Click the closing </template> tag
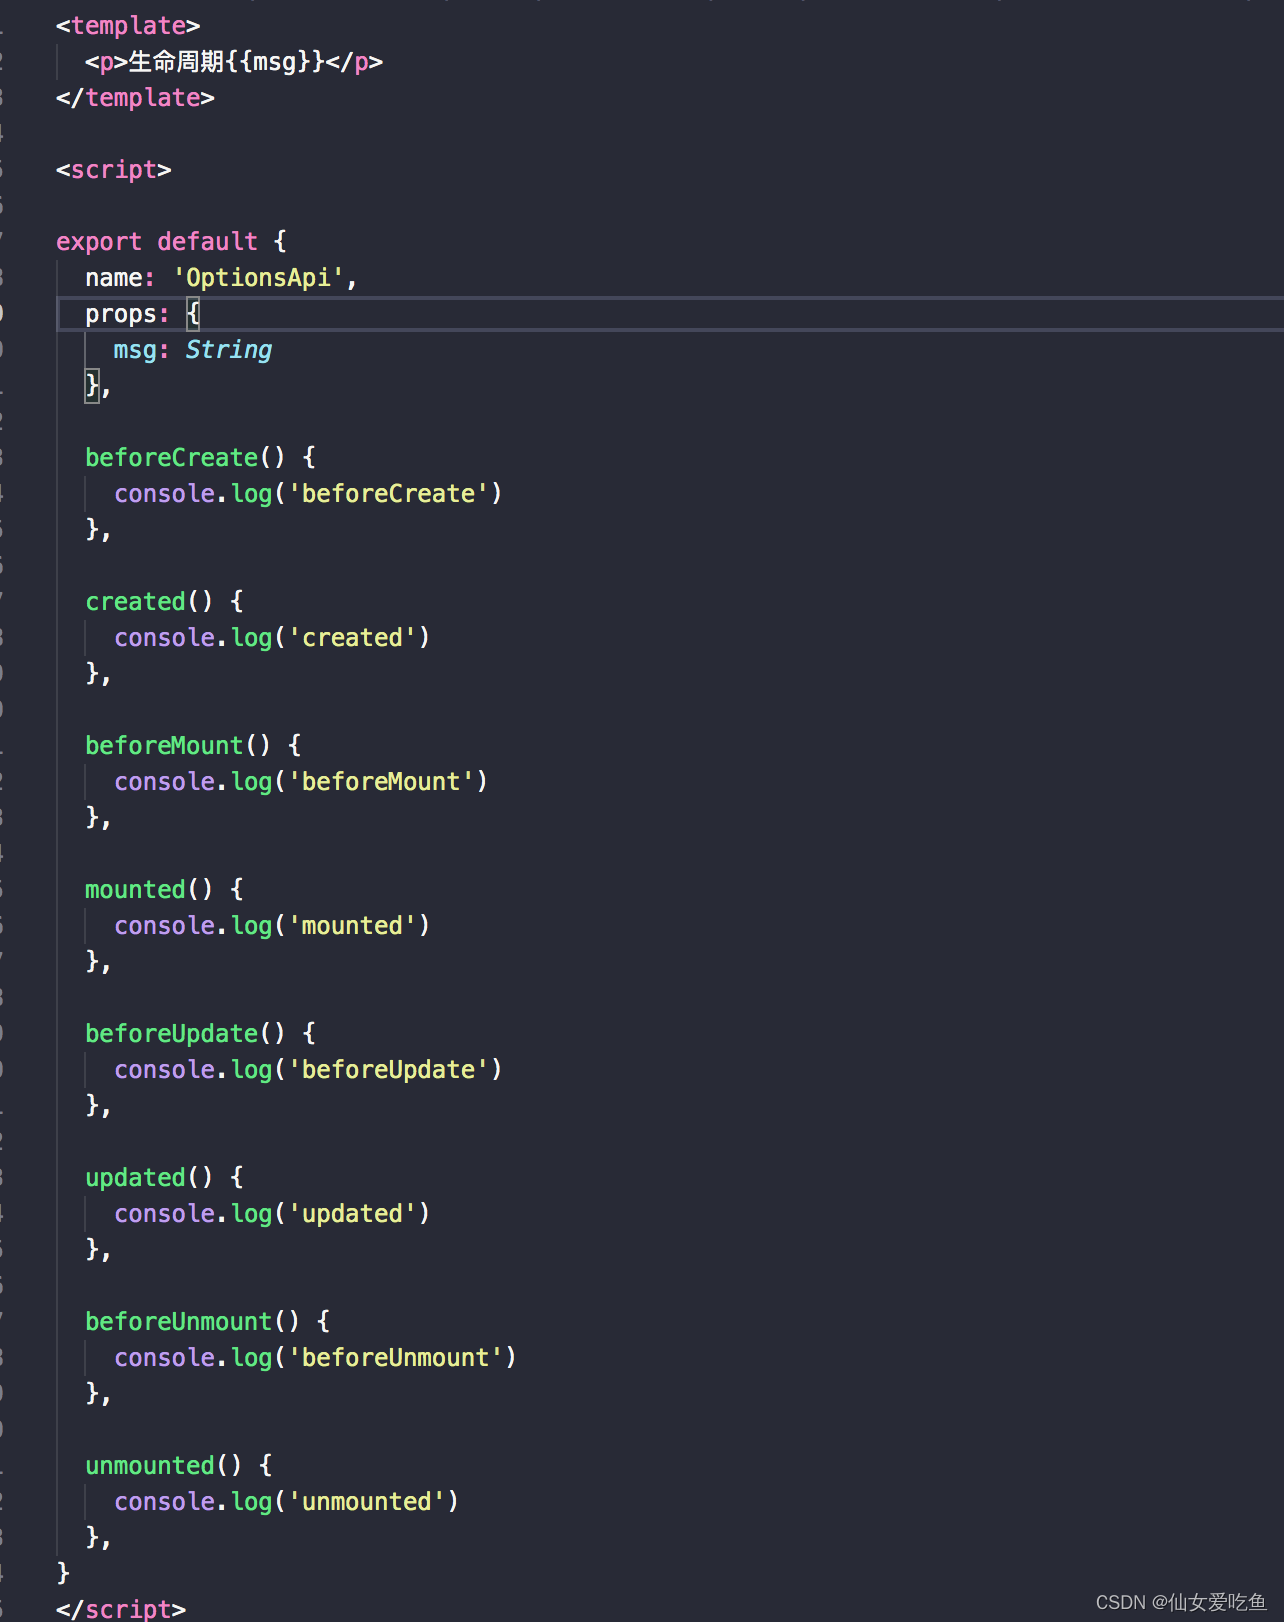Screen dimensions: 1284x1622 pos(135,97)
